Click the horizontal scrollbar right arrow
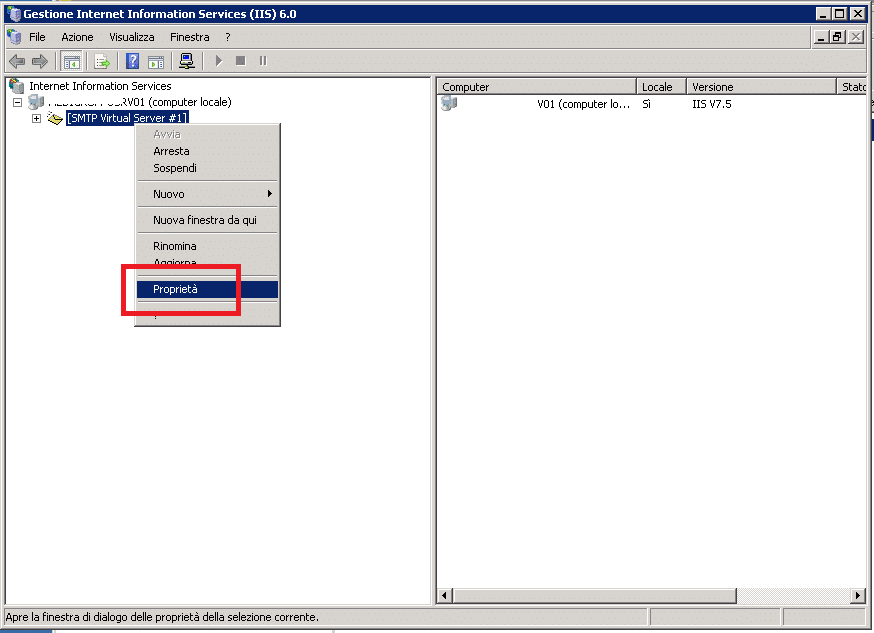 pos(858,596)
